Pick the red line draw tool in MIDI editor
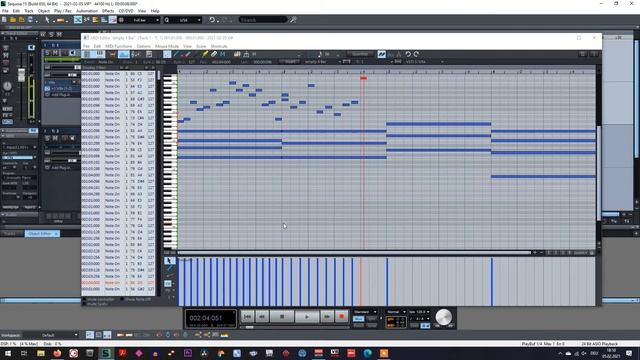The width and height of the screenshot is (640, 360). tap(187, 54)
